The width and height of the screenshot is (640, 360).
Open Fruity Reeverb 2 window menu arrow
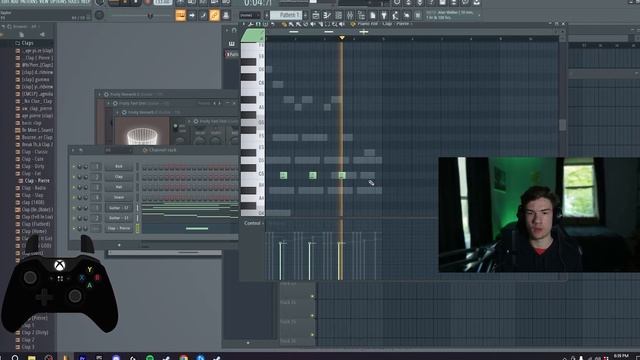pyautogui.click(x=99, y=94)
